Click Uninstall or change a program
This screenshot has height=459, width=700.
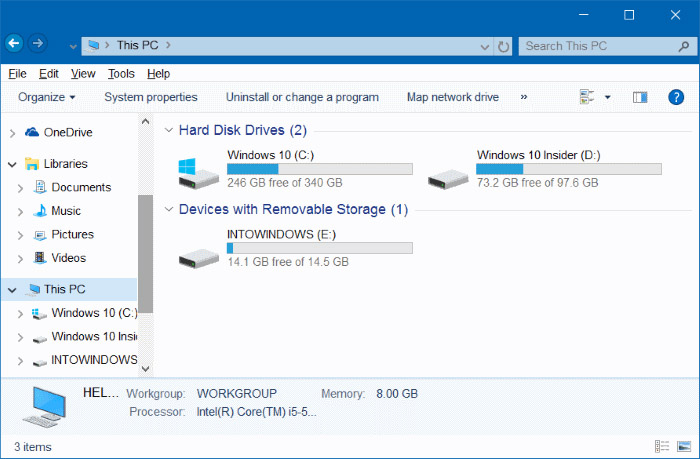(302, 97)
